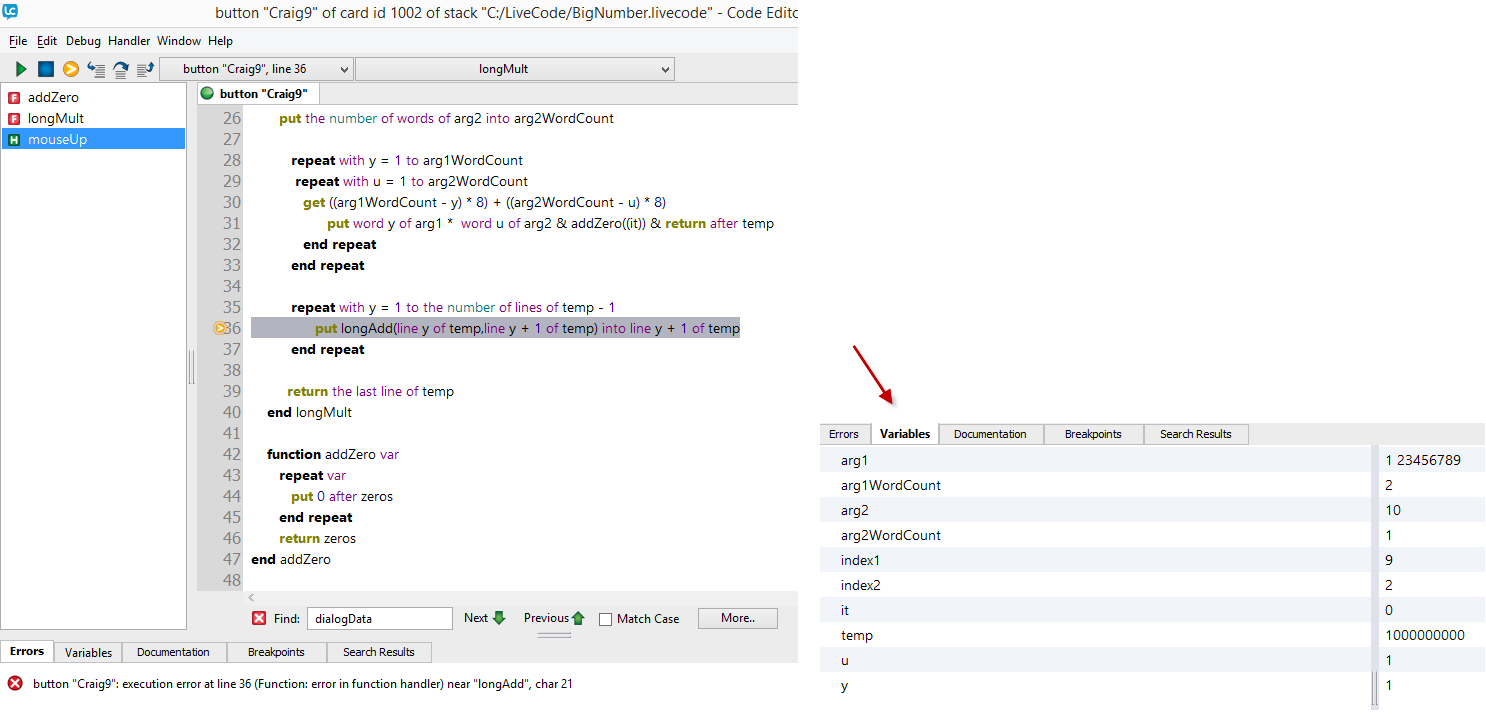Screen dimensions: 1486x726
Task: Click the More.. button
Action: 737,618
